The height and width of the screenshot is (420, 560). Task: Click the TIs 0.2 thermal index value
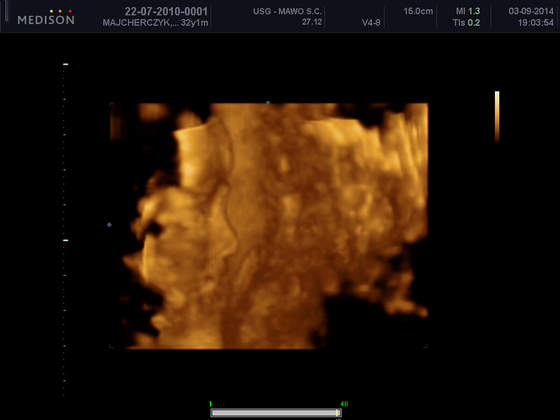coord(466,23)
